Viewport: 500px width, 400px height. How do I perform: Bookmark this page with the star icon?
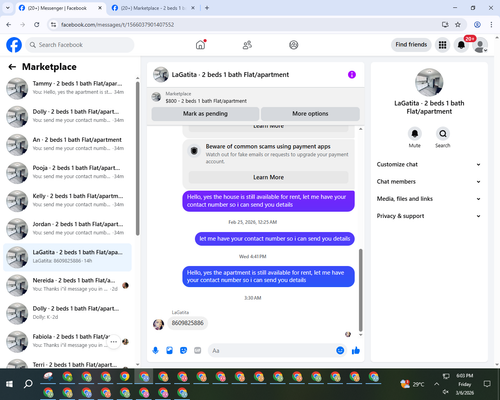[458, 25]
